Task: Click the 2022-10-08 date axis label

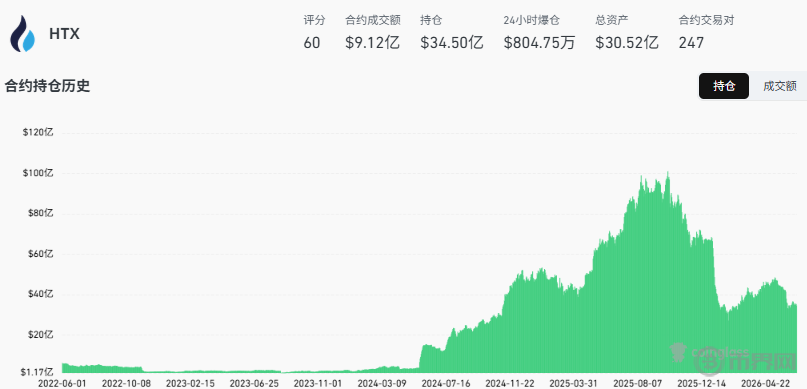Action: (x=128, y=384)
